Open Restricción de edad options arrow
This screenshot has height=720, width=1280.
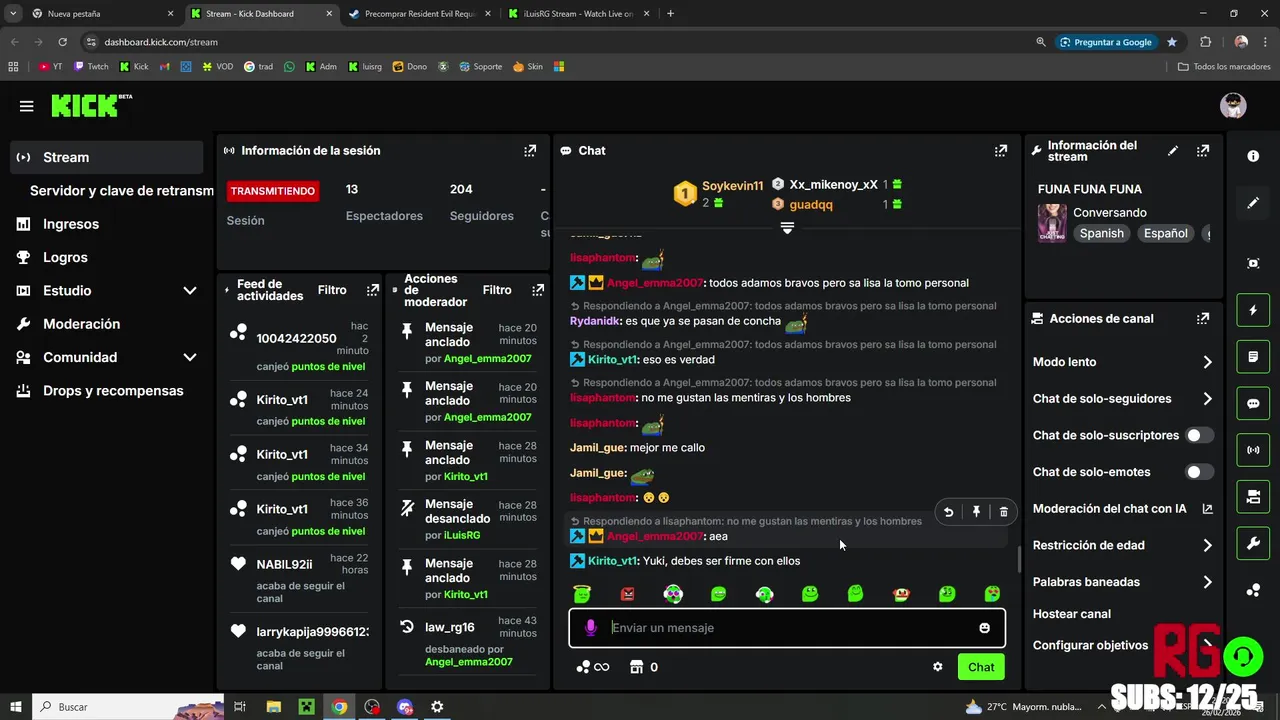pos(1207,546)
